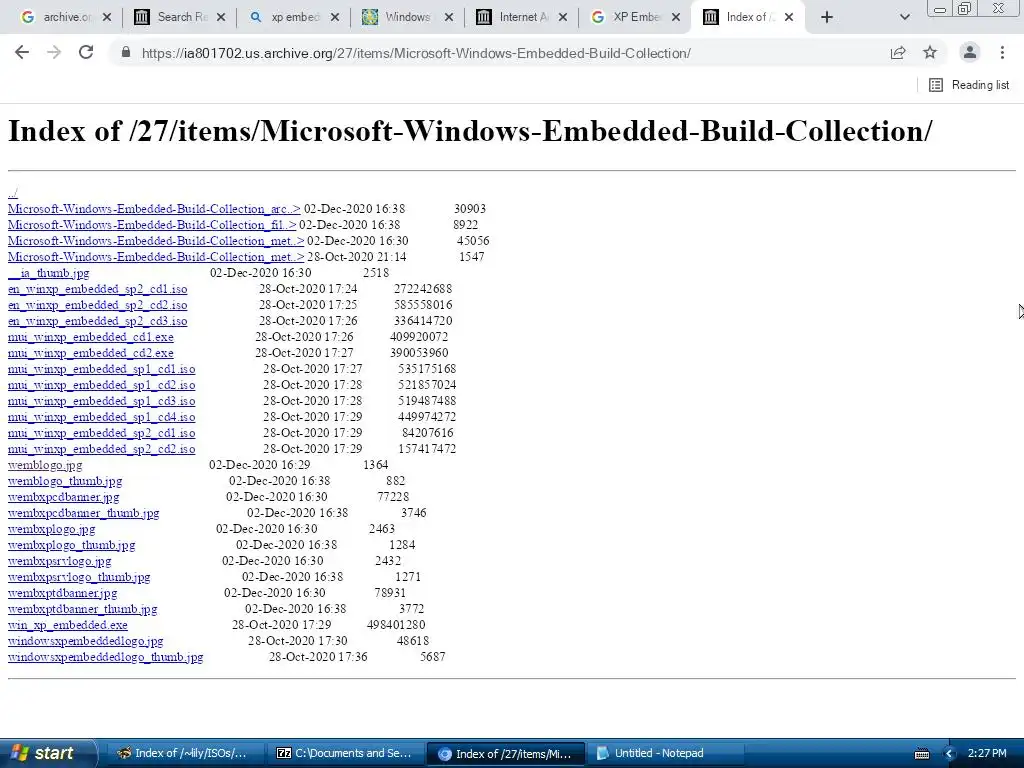Download mui_winxp_embedded_sp1_cd4.iso
1024x768 pixels.
[x=101, y=417]
